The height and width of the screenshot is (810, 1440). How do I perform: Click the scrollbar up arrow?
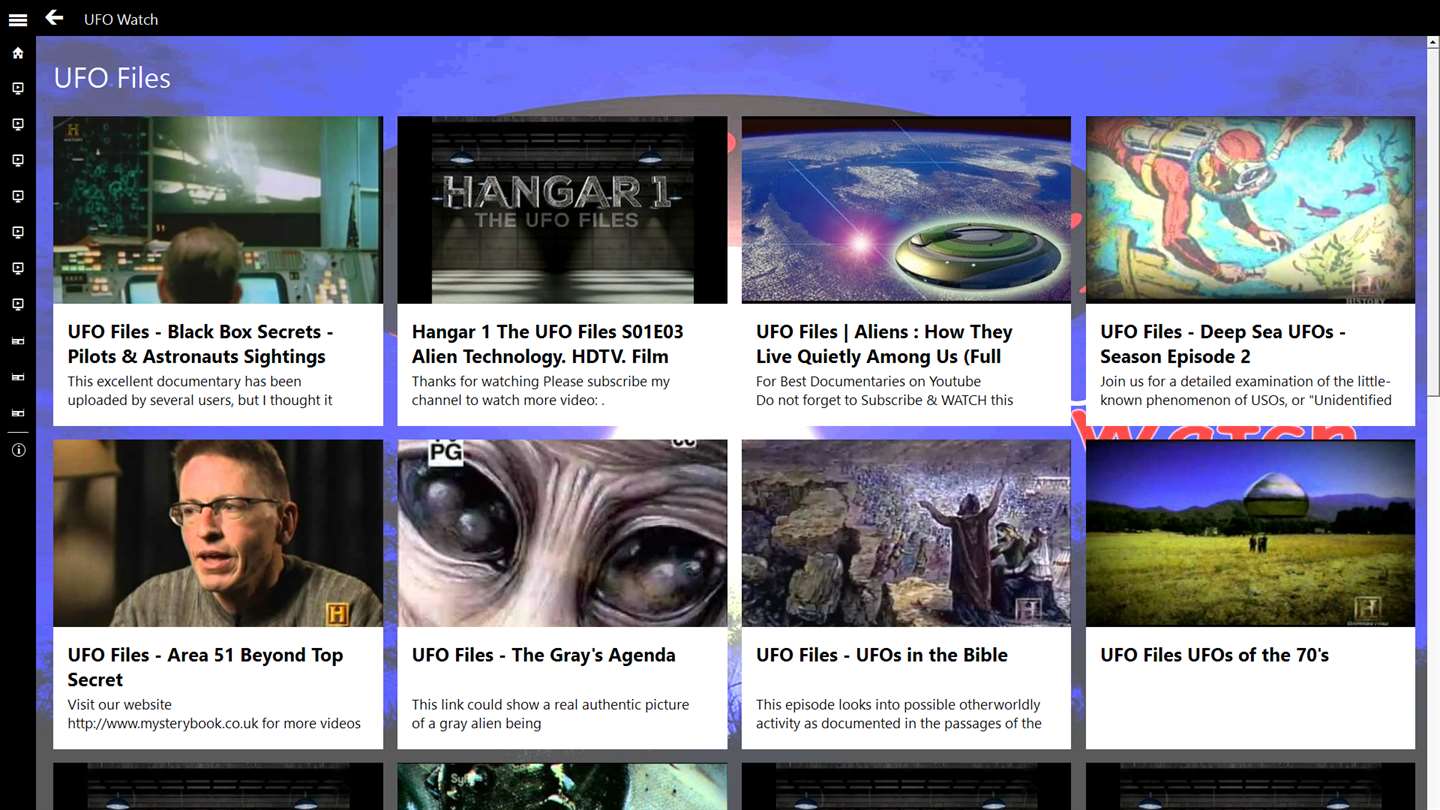1433,43
